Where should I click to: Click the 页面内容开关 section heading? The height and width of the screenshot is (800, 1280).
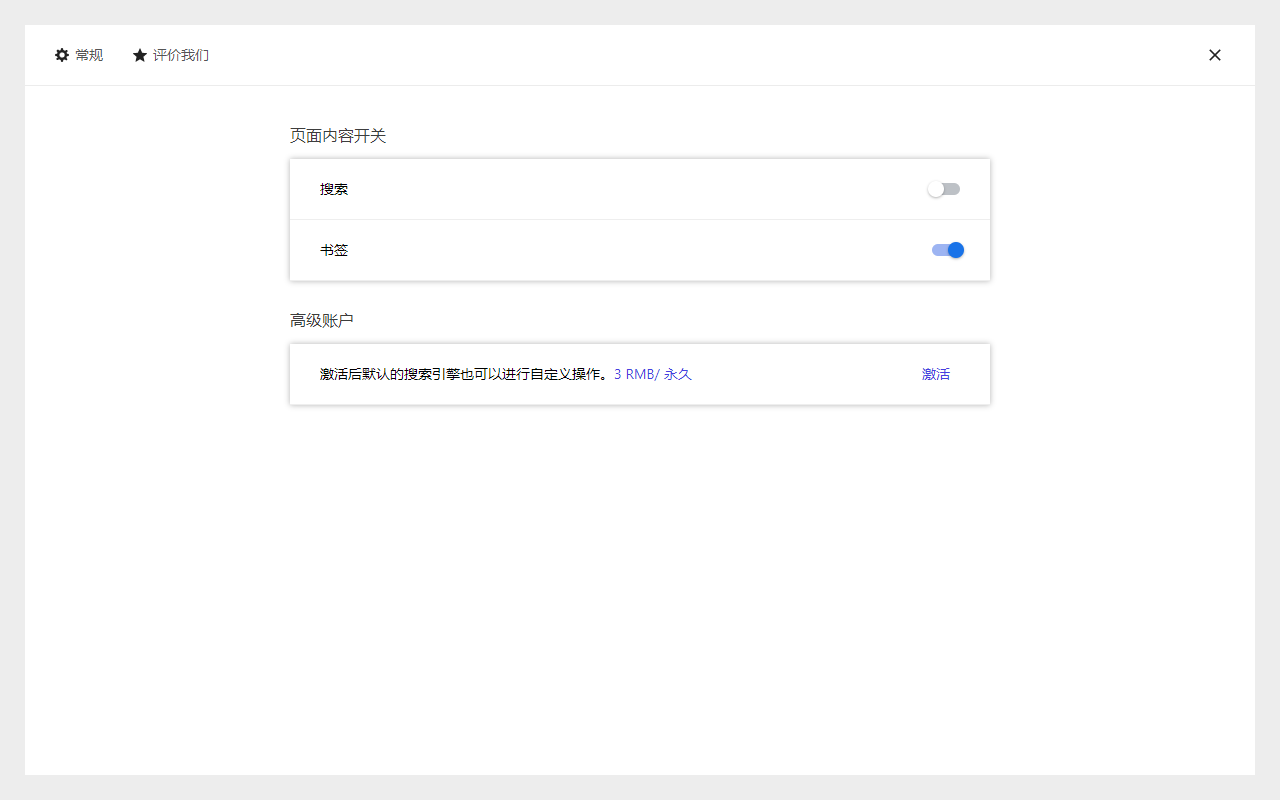pyautogui.click(x=338, y=136)
